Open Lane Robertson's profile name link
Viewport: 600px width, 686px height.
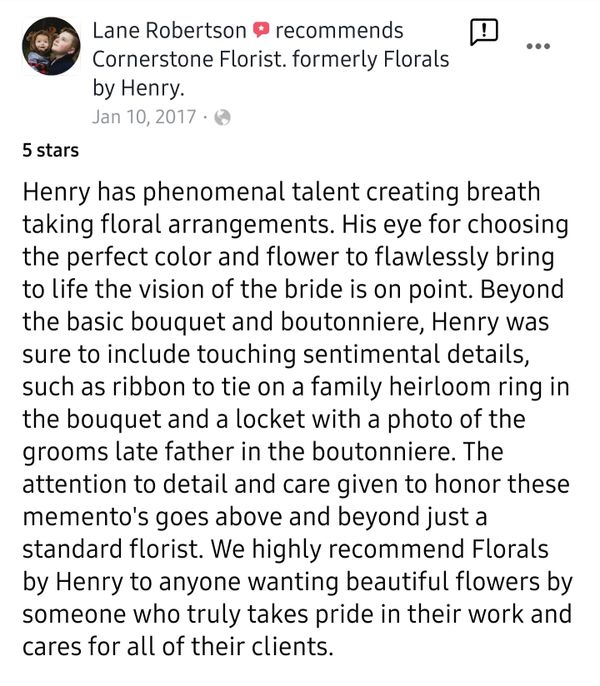click(x=169, y=31)
